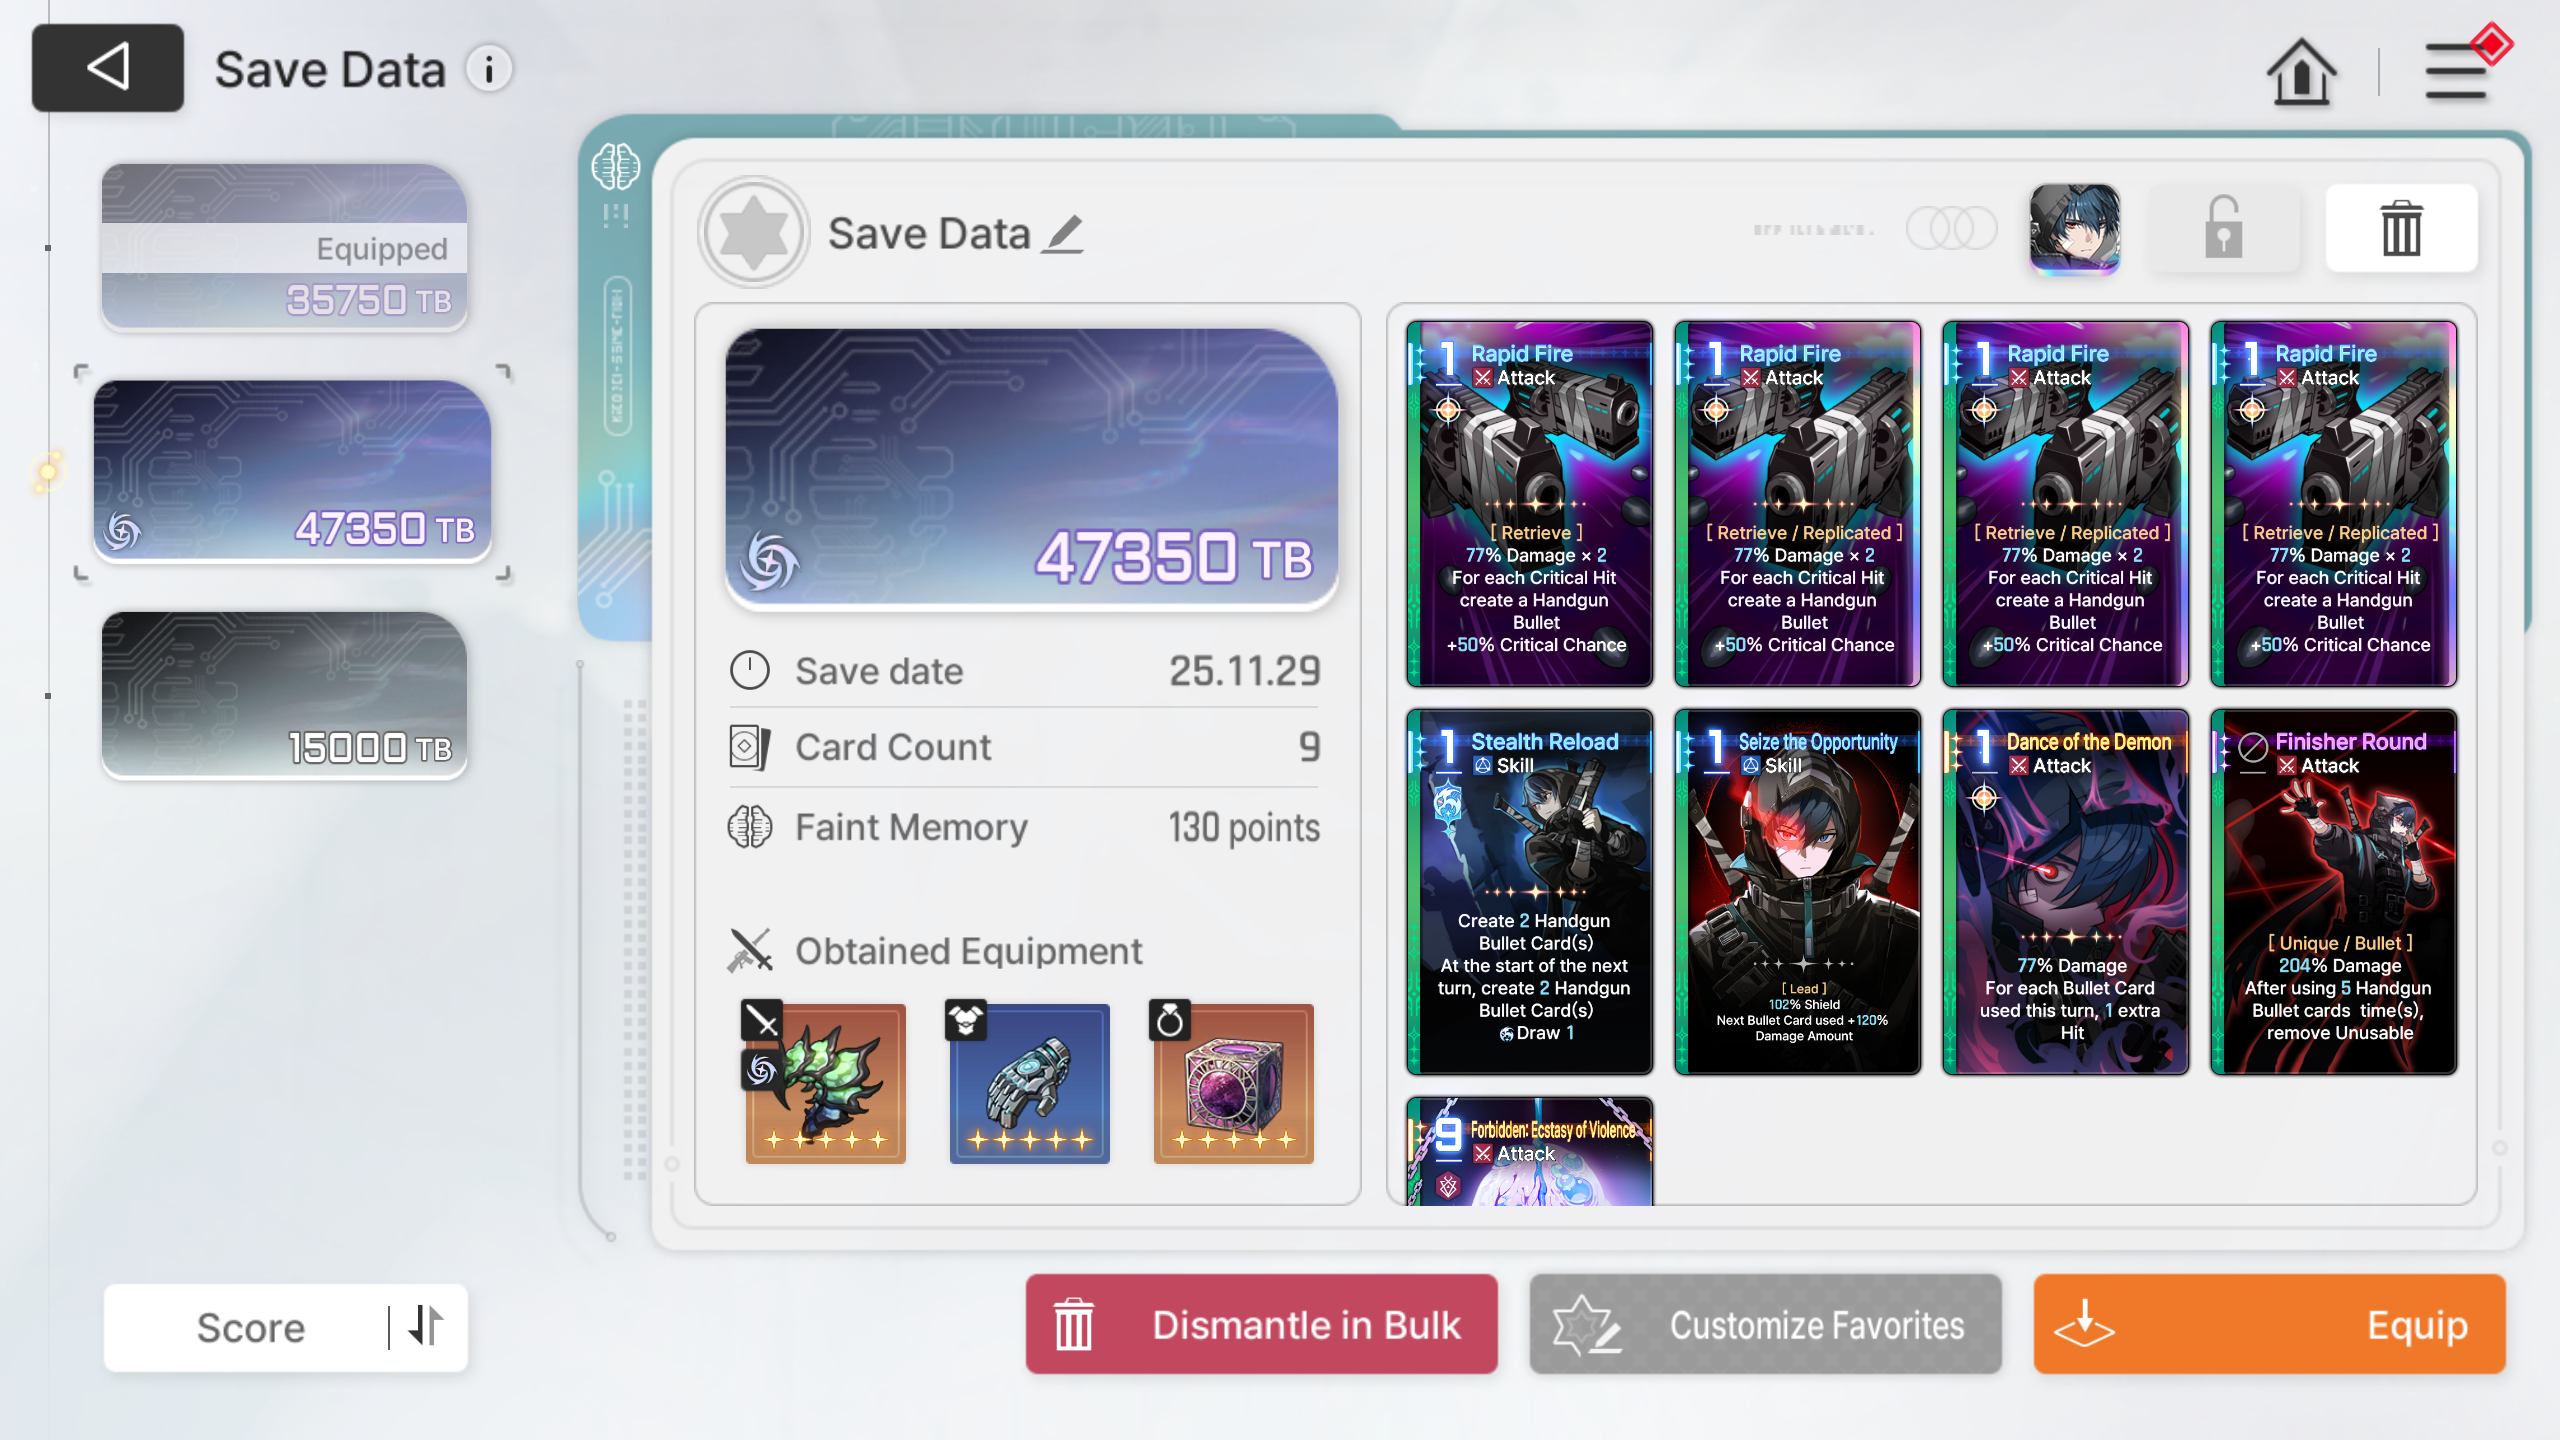Delete this save data via trash icon

coord(2401,228)
